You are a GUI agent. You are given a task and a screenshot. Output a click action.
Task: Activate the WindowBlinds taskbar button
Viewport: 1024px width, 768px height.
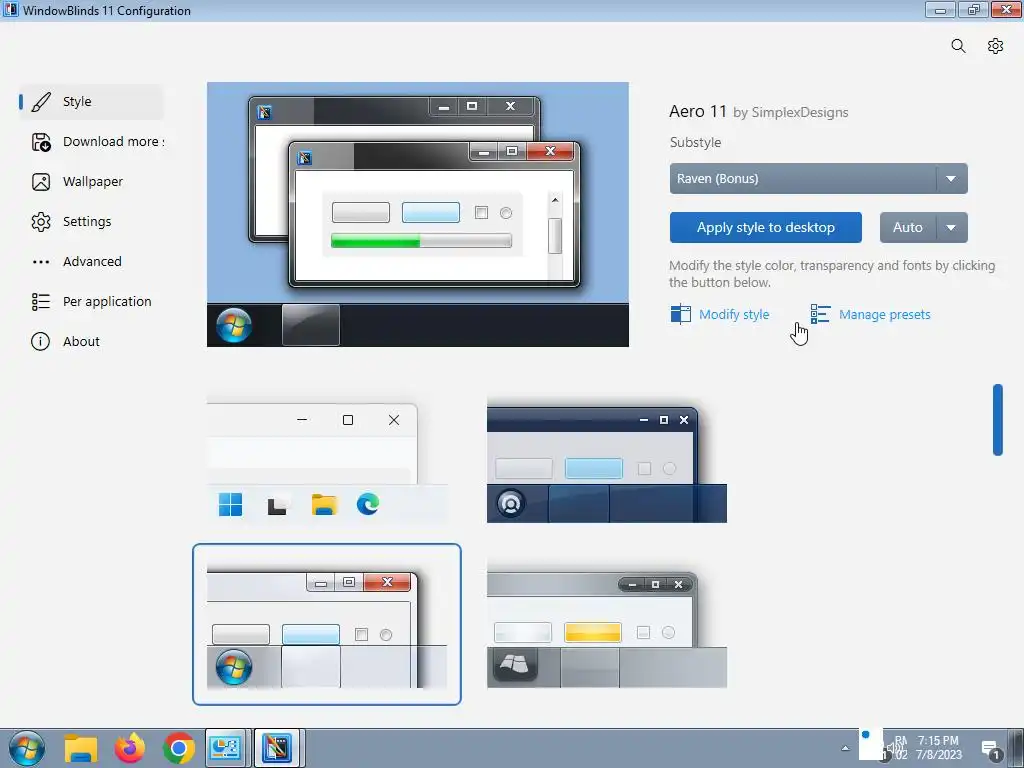pos(276,748)
